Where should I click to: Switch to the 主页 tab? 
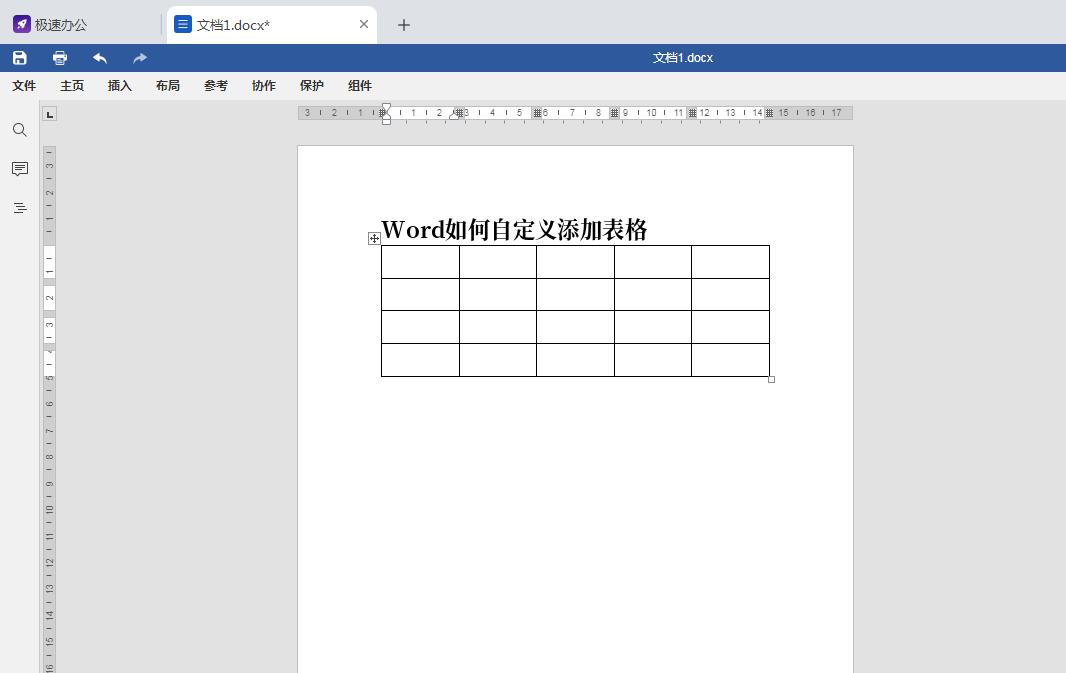point(72,86)
